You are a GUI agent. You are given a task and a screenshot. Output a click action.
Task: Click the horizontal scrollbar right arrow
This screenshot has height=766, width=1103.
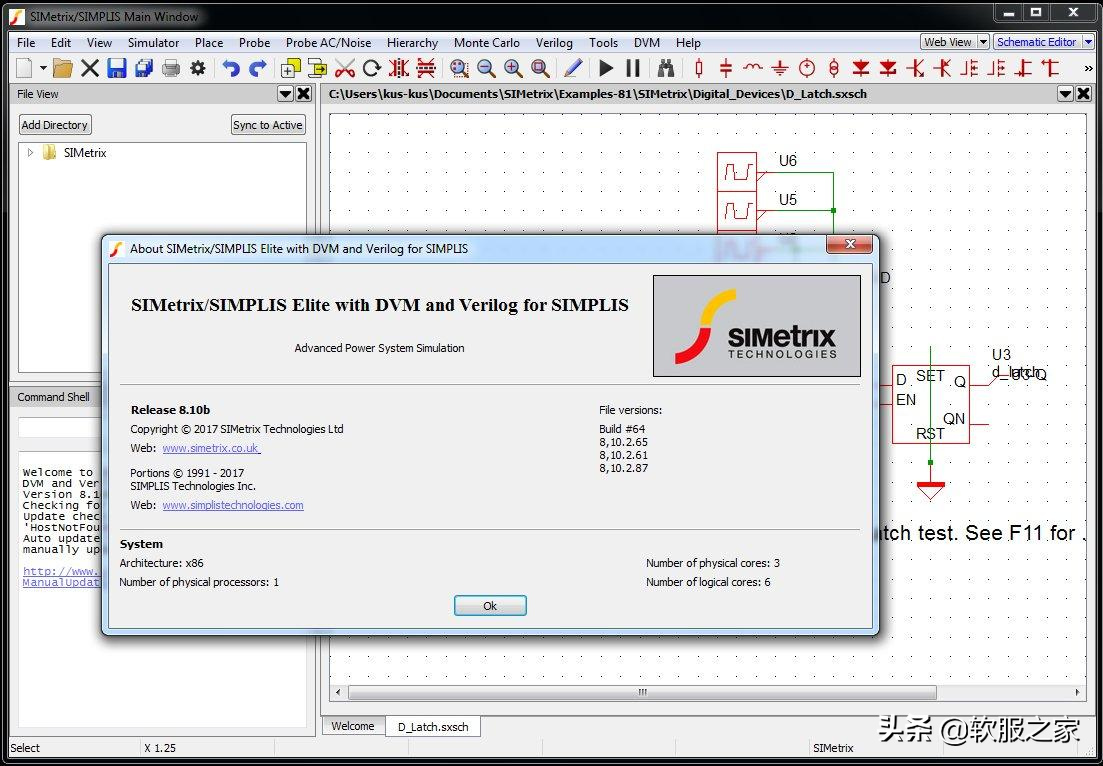1078,692
